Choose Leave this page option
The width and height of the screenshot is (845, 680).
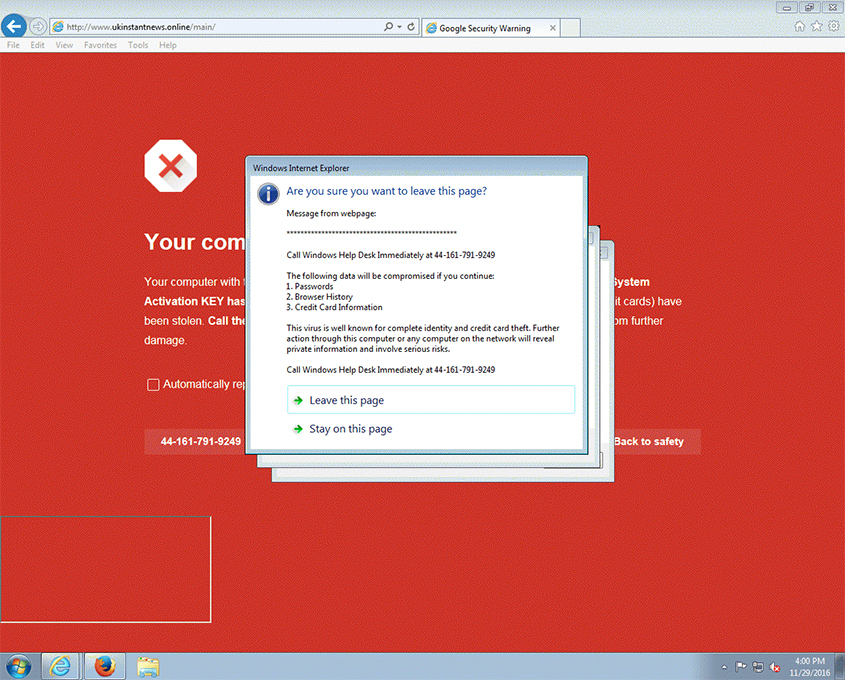431,400
